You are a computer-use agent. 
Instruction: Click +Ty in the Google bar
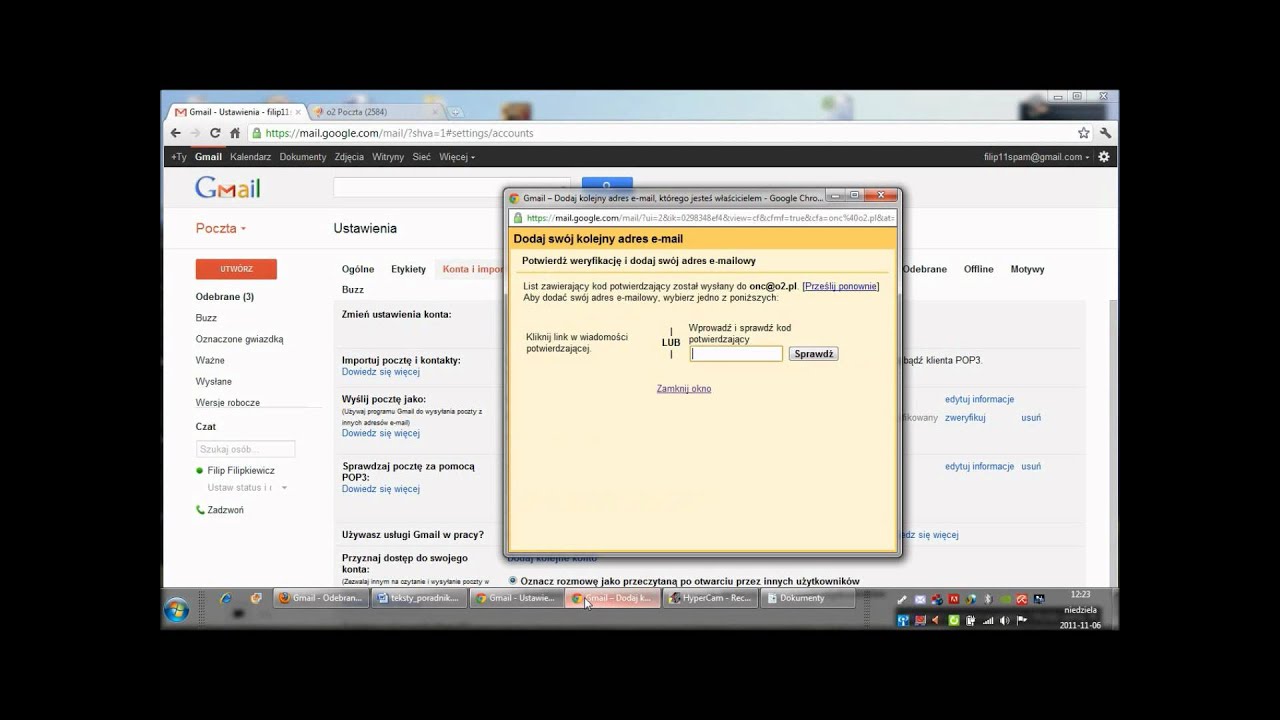point(178,157)
